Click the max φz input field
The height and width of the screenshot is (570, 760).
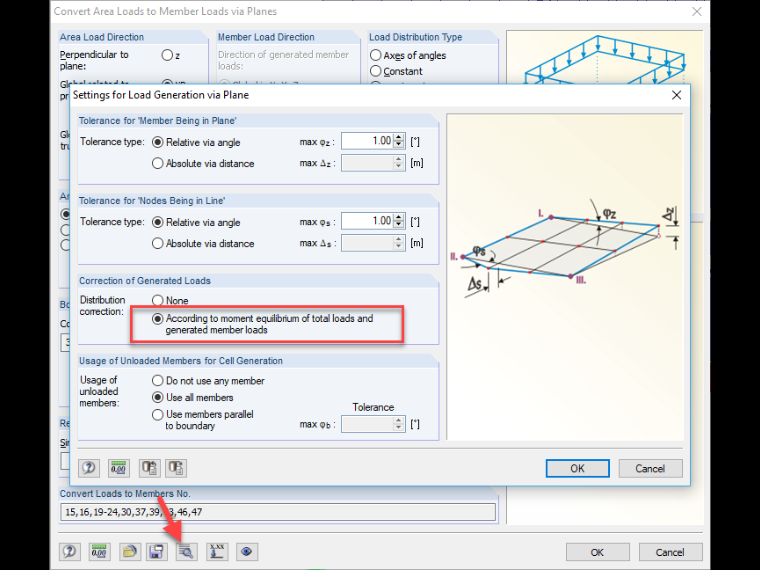(367, 141)
